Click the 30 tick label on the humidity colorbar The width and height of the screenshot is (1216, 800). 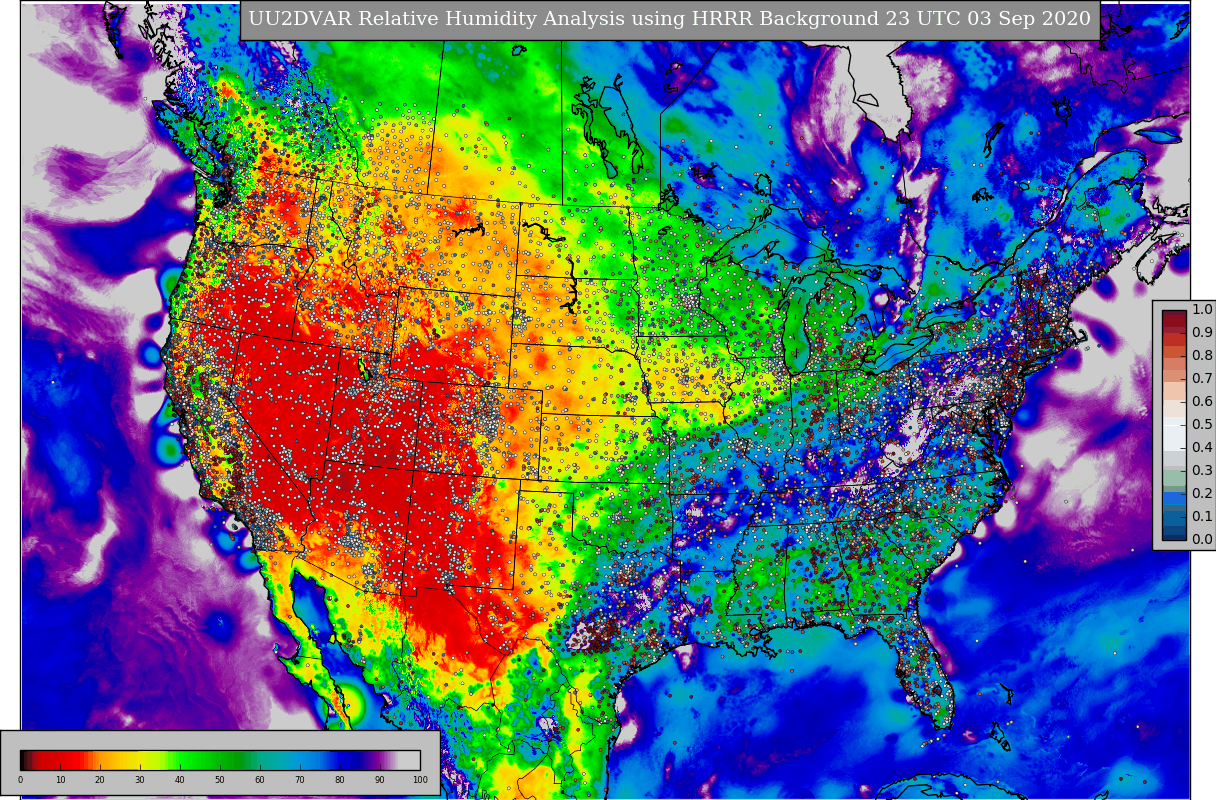point(140,779)
